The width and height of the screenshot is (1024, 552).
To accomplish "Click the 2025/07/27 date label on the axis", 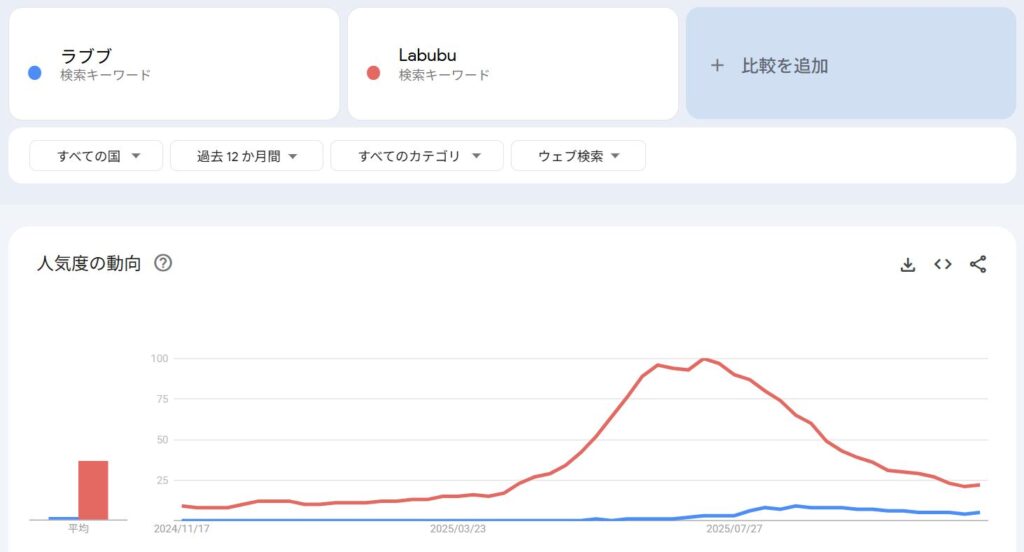I will tap(734, 529).
